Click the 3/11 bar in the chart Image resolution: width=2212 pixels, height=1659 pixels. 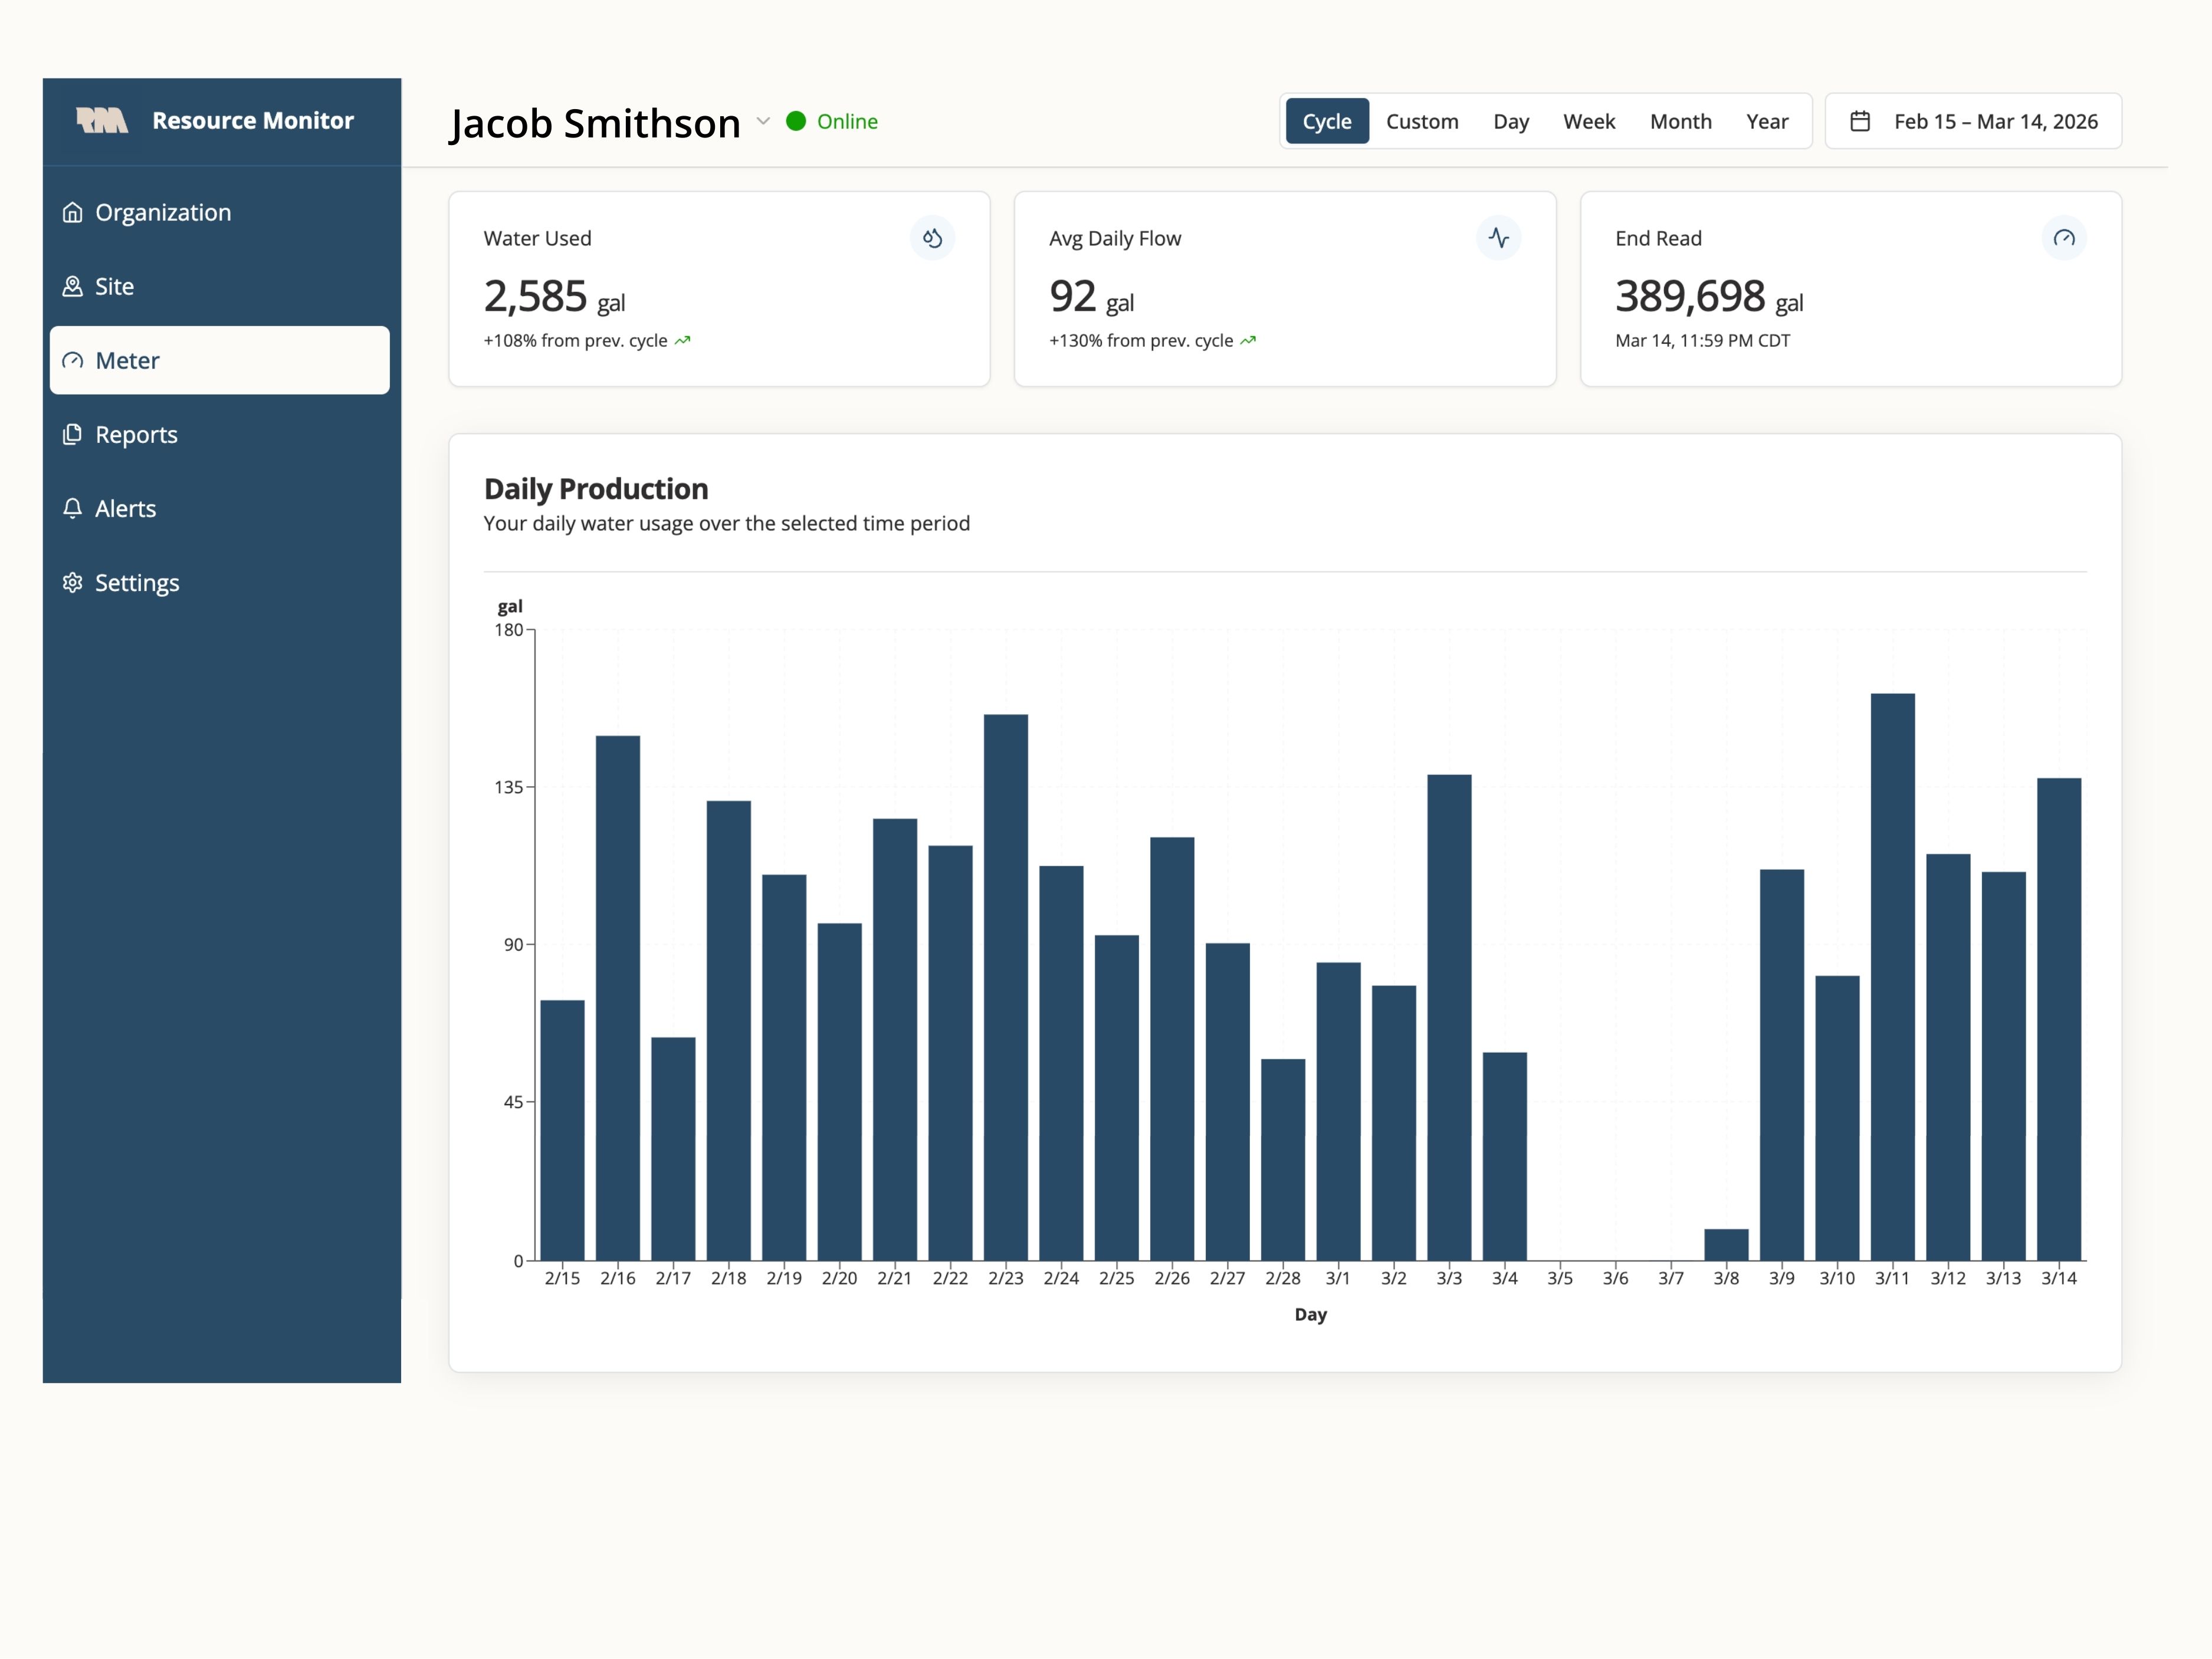coord(1892,976)
